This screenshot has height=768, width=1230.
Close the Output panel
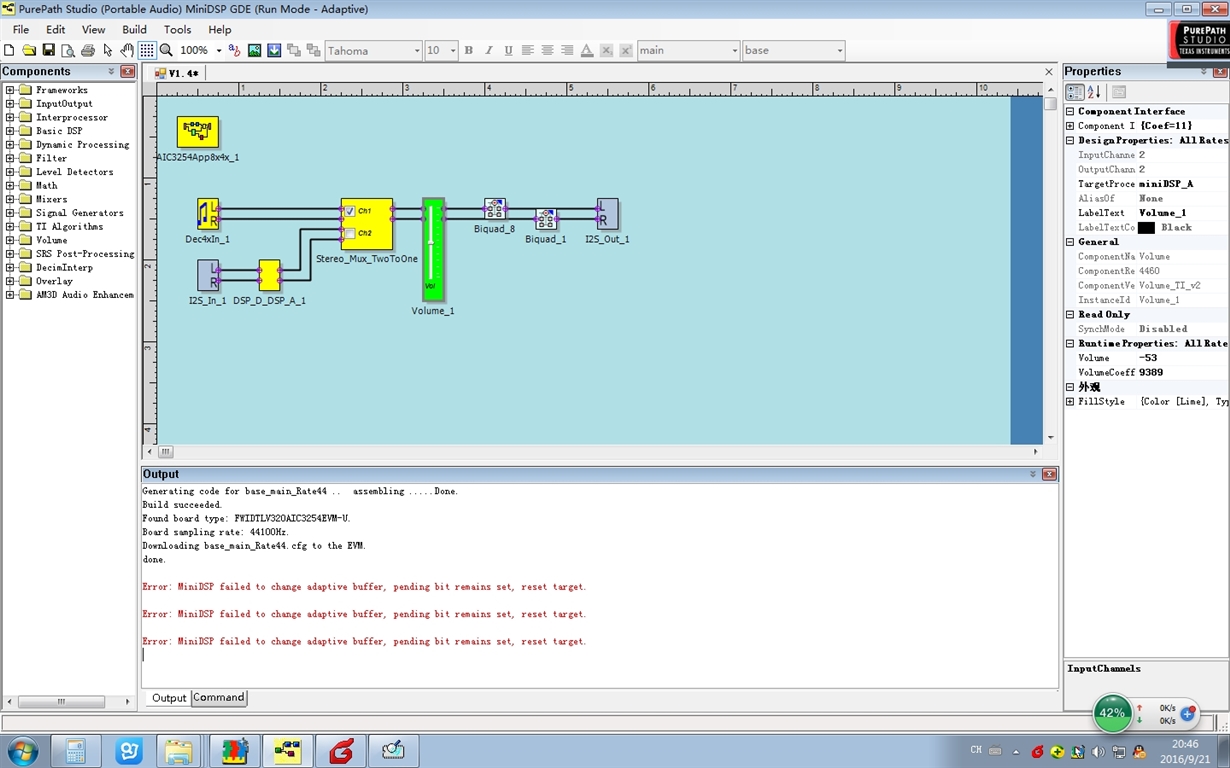point(1050,473)
